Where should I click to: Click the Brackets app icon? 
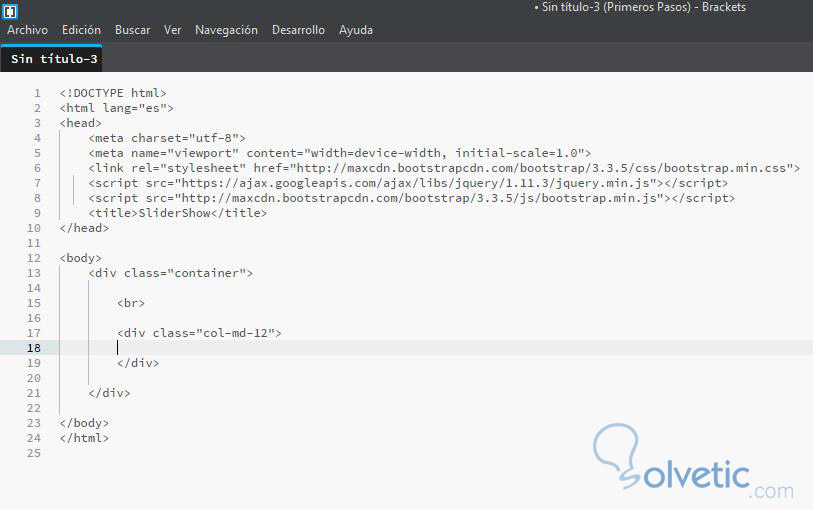[x=10, y=11]
